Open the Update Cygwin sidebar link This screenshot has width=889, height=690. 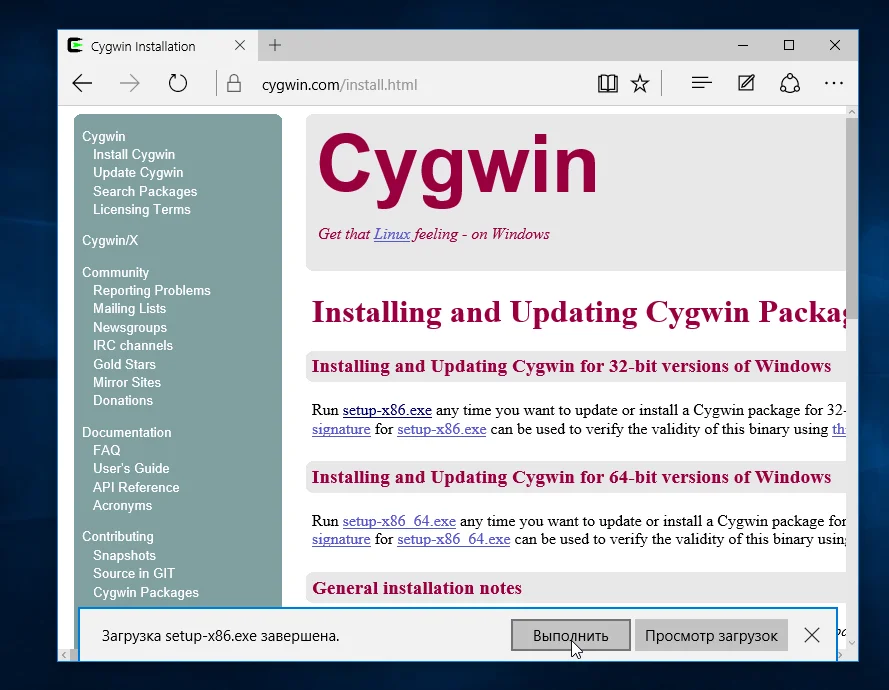(x=138, y=172)
